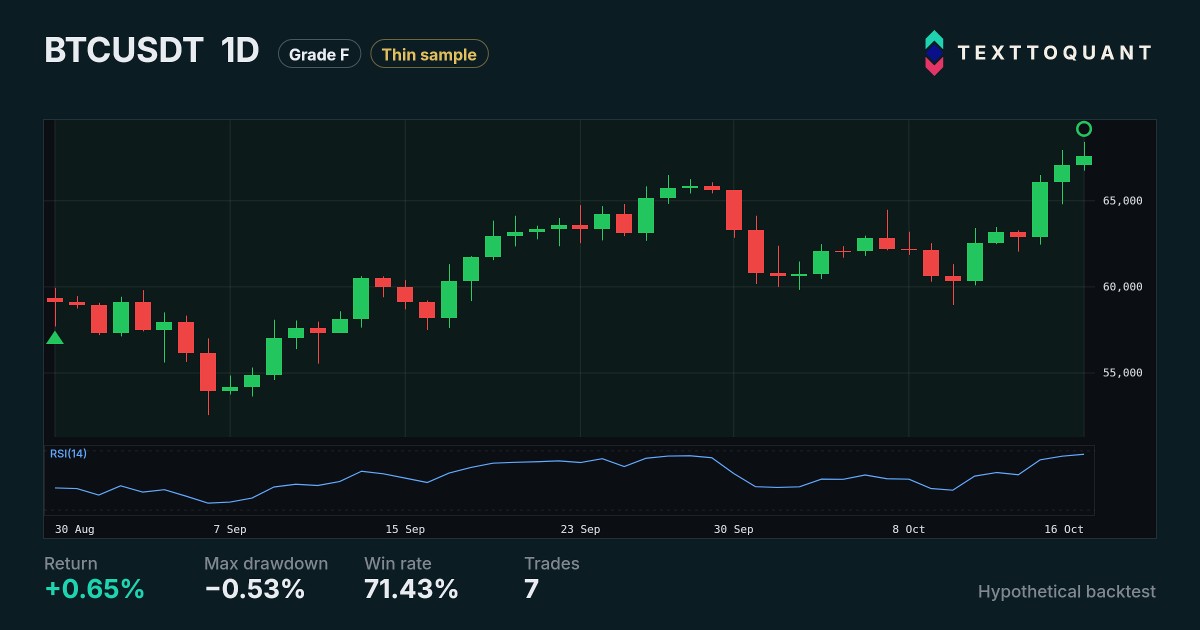Click the Hypothetical backtest note

(1067, 592)
